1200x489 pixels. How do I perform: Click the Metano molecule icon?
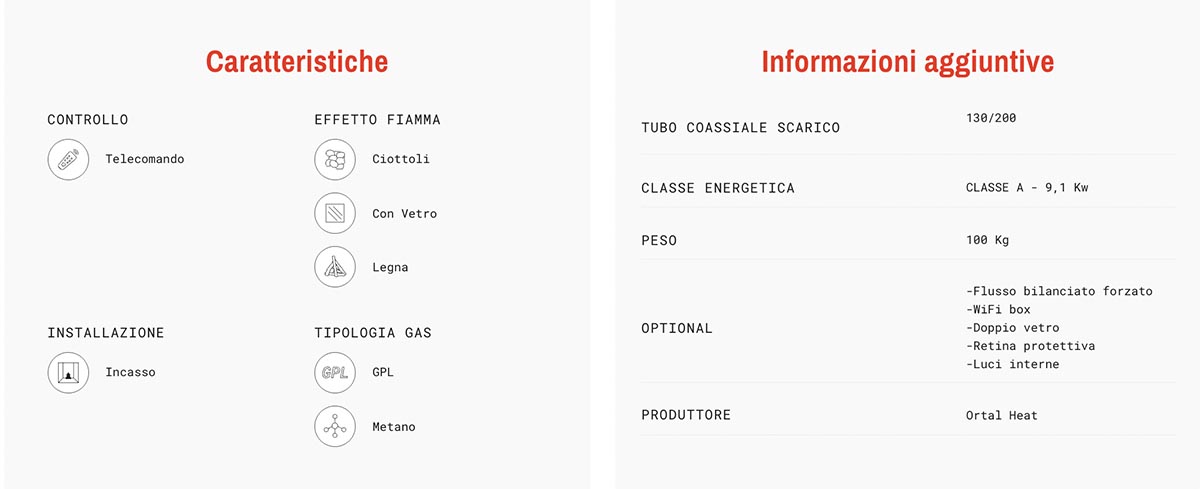[335, 427]
